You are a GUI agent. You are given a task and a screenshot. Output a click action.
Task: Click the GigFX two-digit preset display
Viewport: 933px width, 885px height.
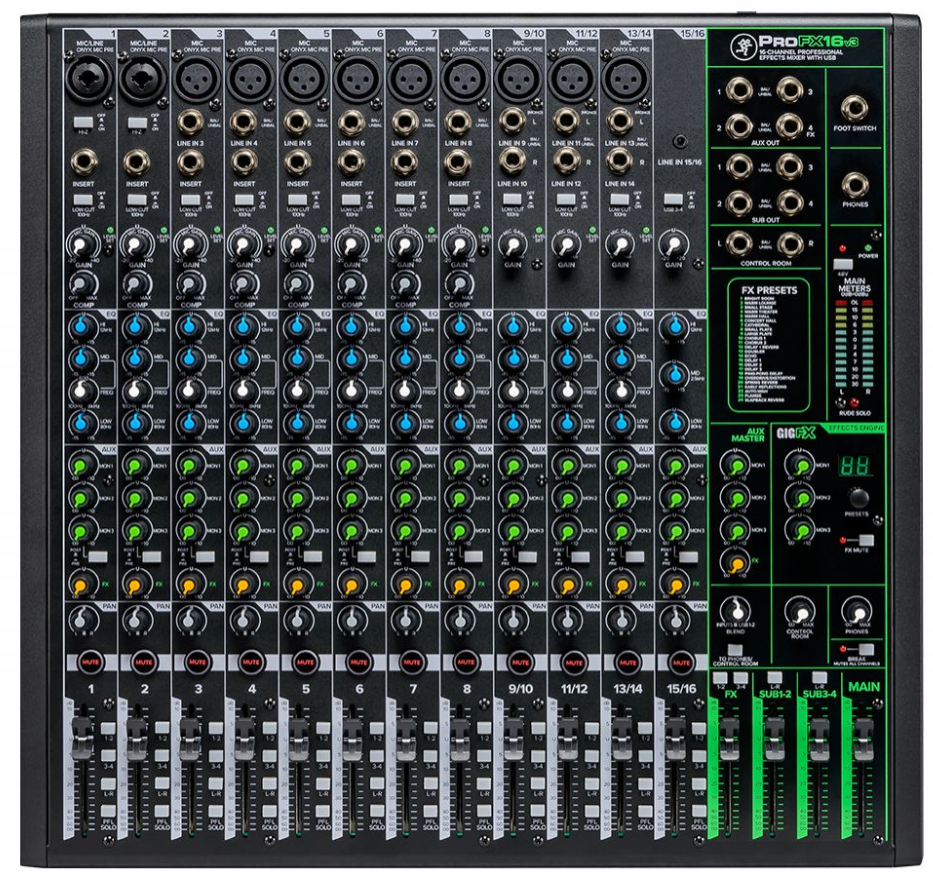pos(854,465)
